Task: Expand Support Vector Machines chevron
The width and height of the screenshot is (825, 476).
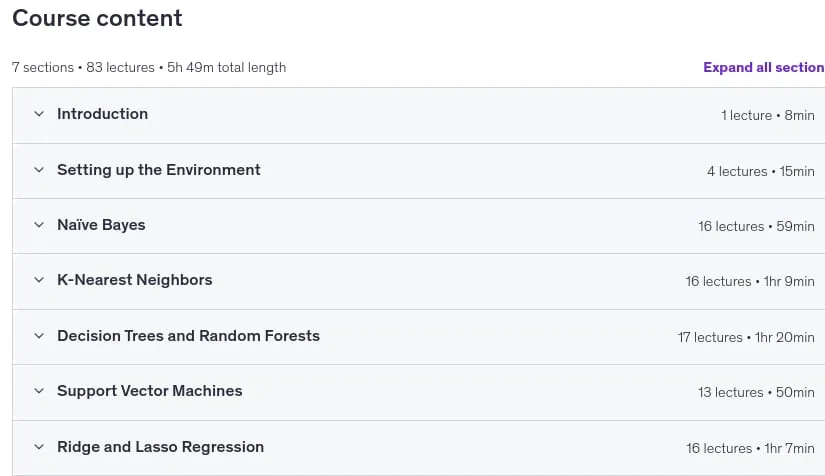Action: (x=39, y=391)
